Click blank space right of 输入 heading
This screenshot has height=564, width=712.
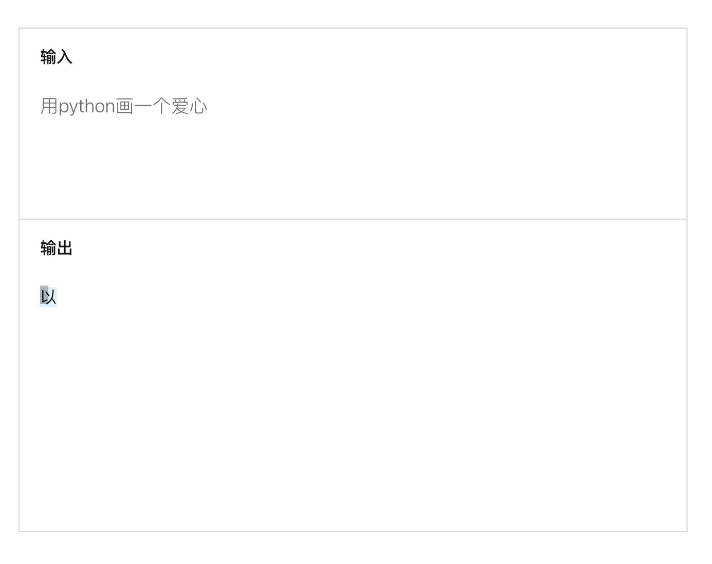370,57
